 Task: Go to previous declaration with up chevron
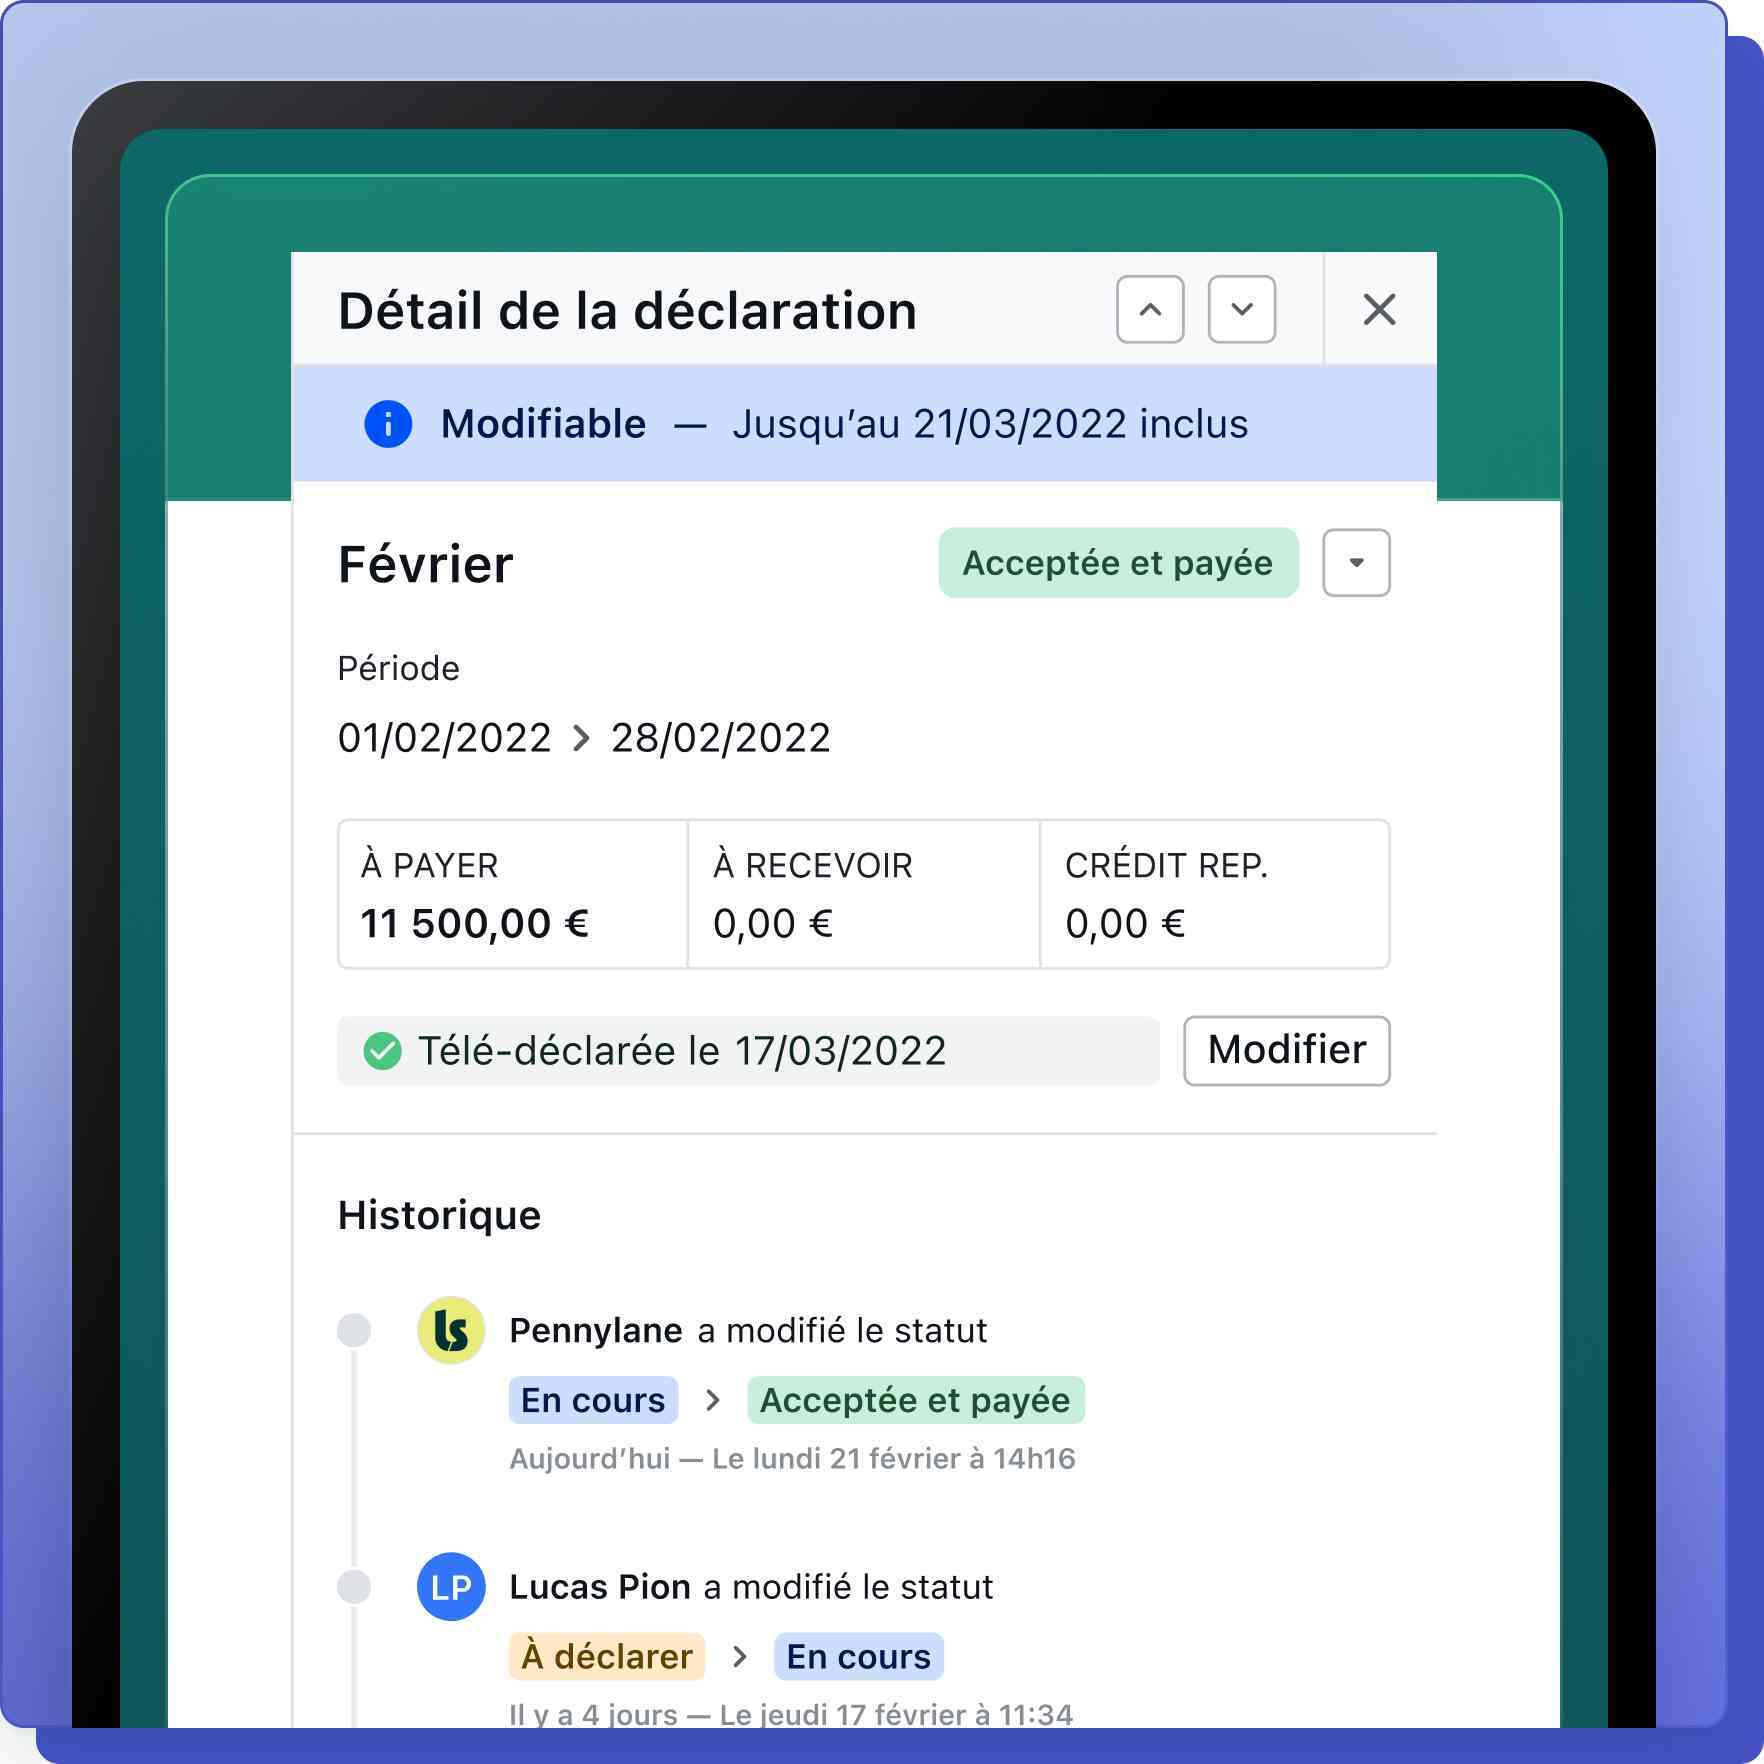(x=1150, y=310)
